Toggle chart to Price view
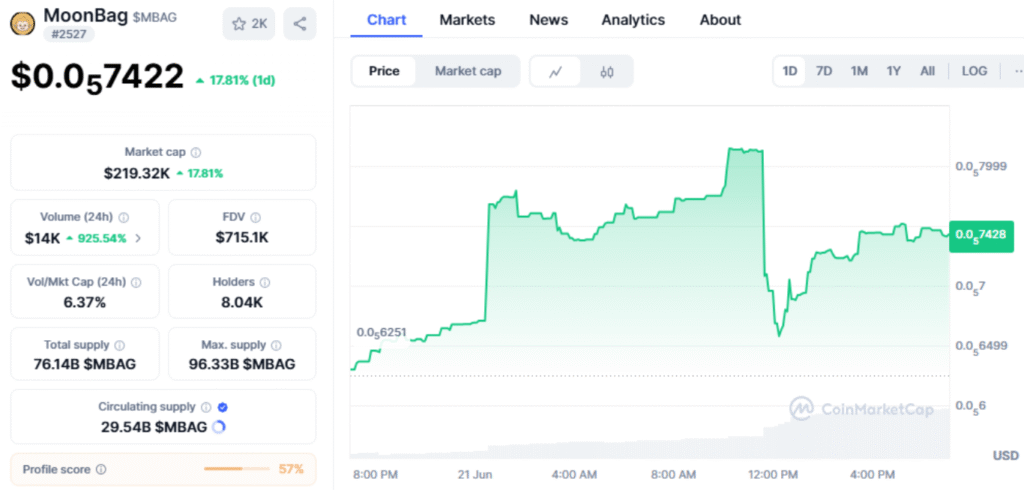Image resolution: width=1024 pixels, height=490 pixels. pos(384,71)
